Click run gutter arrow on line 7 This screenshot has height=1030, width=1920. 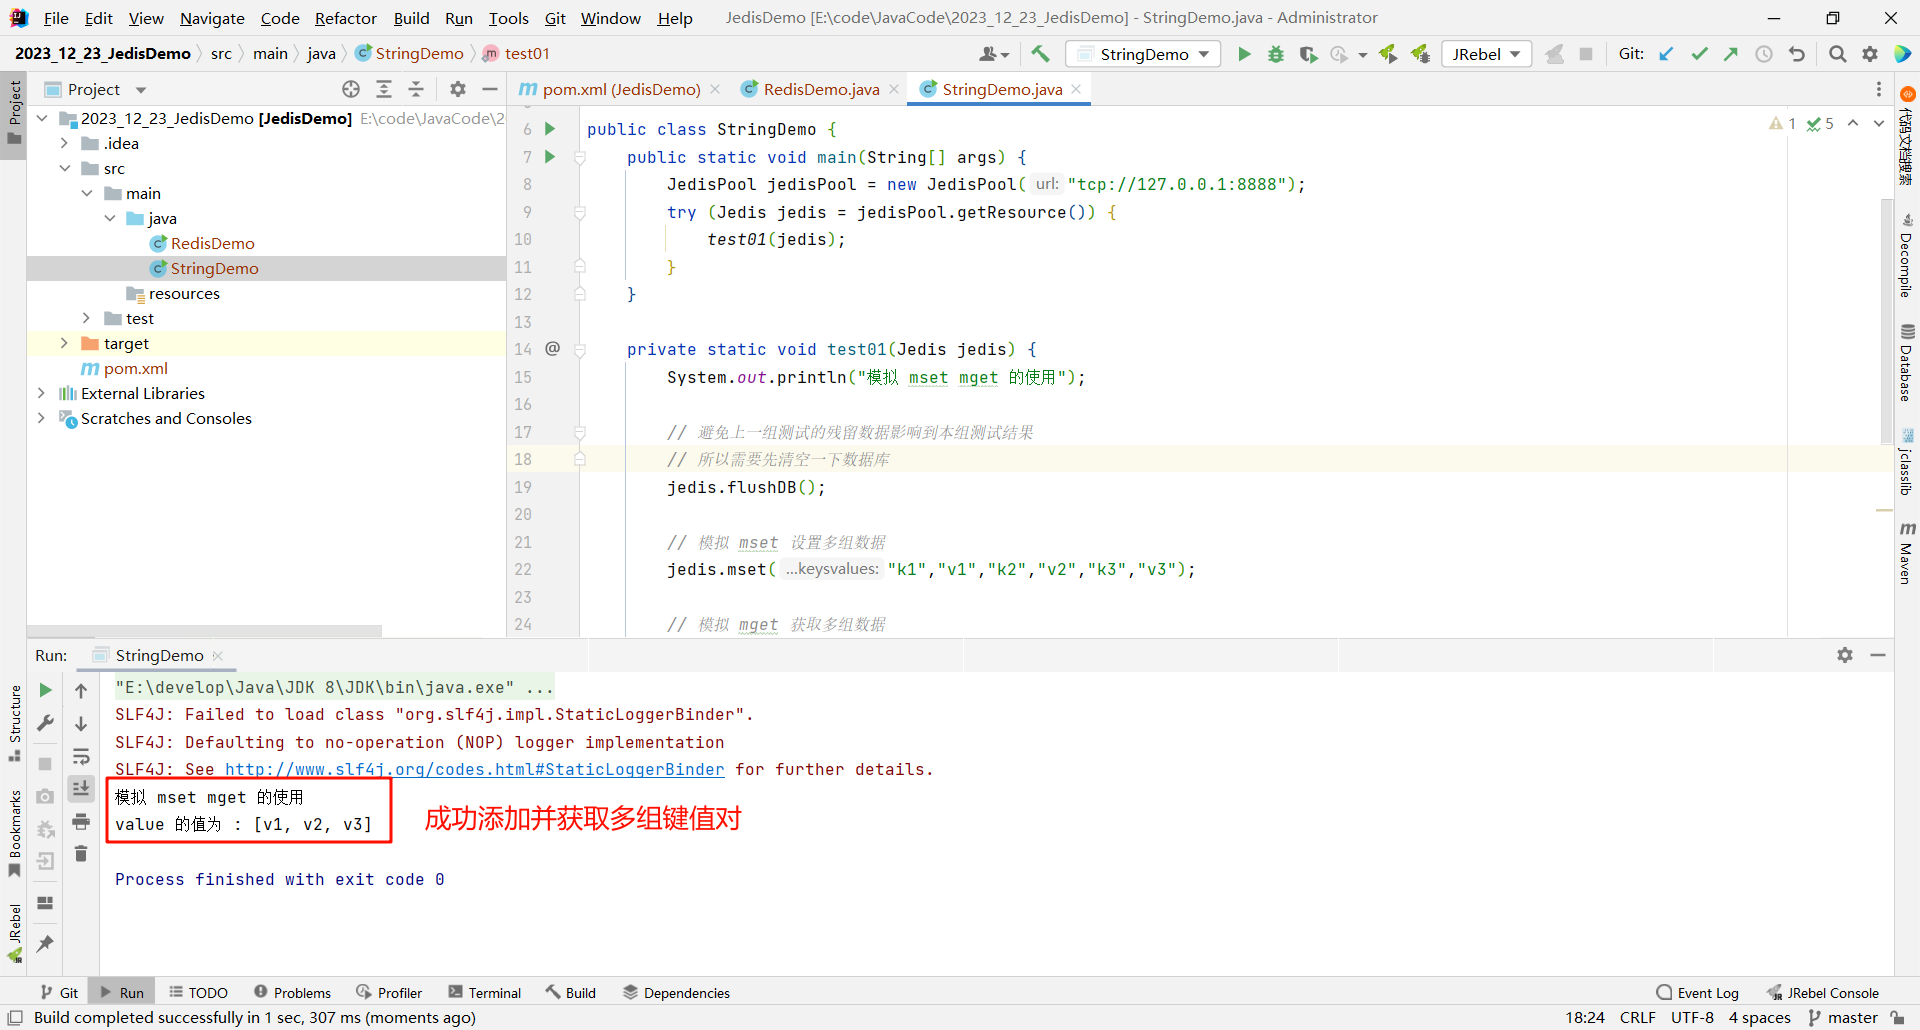click(x=550, y=157)
